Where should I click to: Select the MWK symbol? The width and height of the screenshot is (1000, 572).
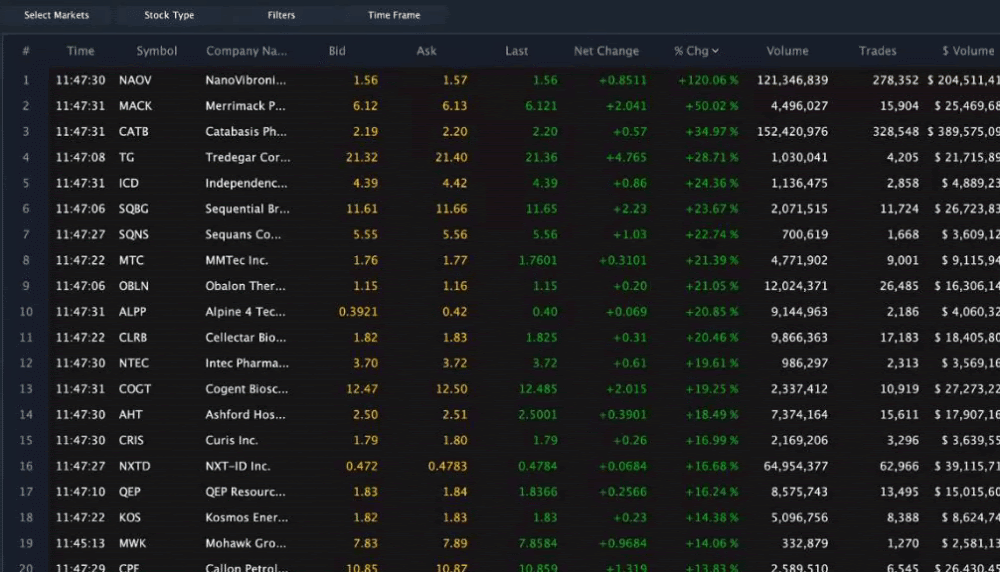click(x=132, y=543)
